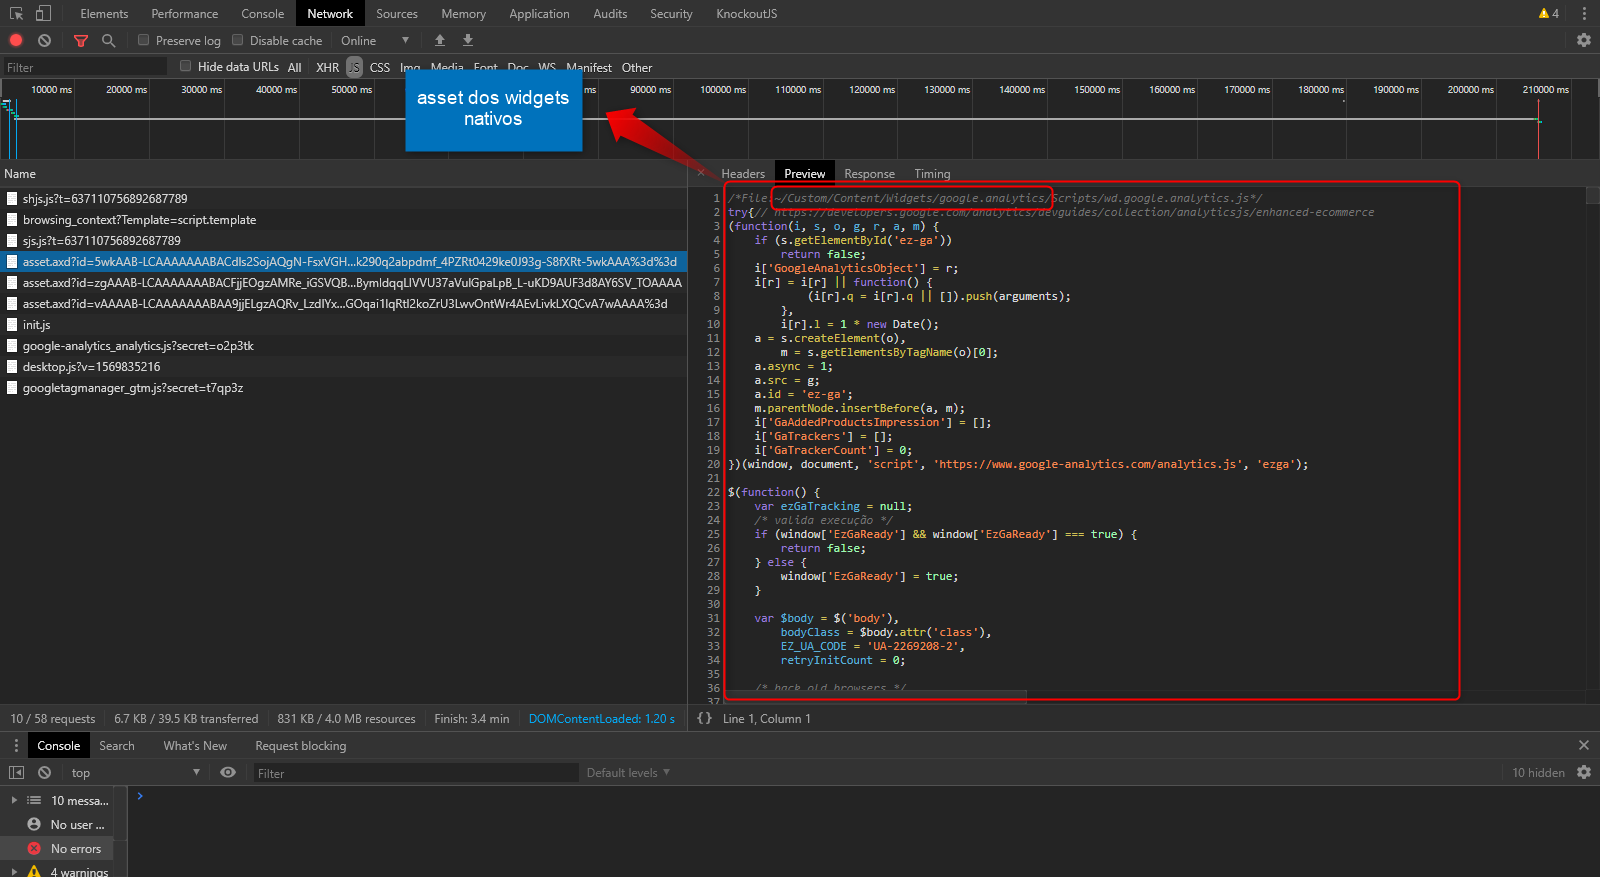Click the Name column header

(x=343, y=174)
